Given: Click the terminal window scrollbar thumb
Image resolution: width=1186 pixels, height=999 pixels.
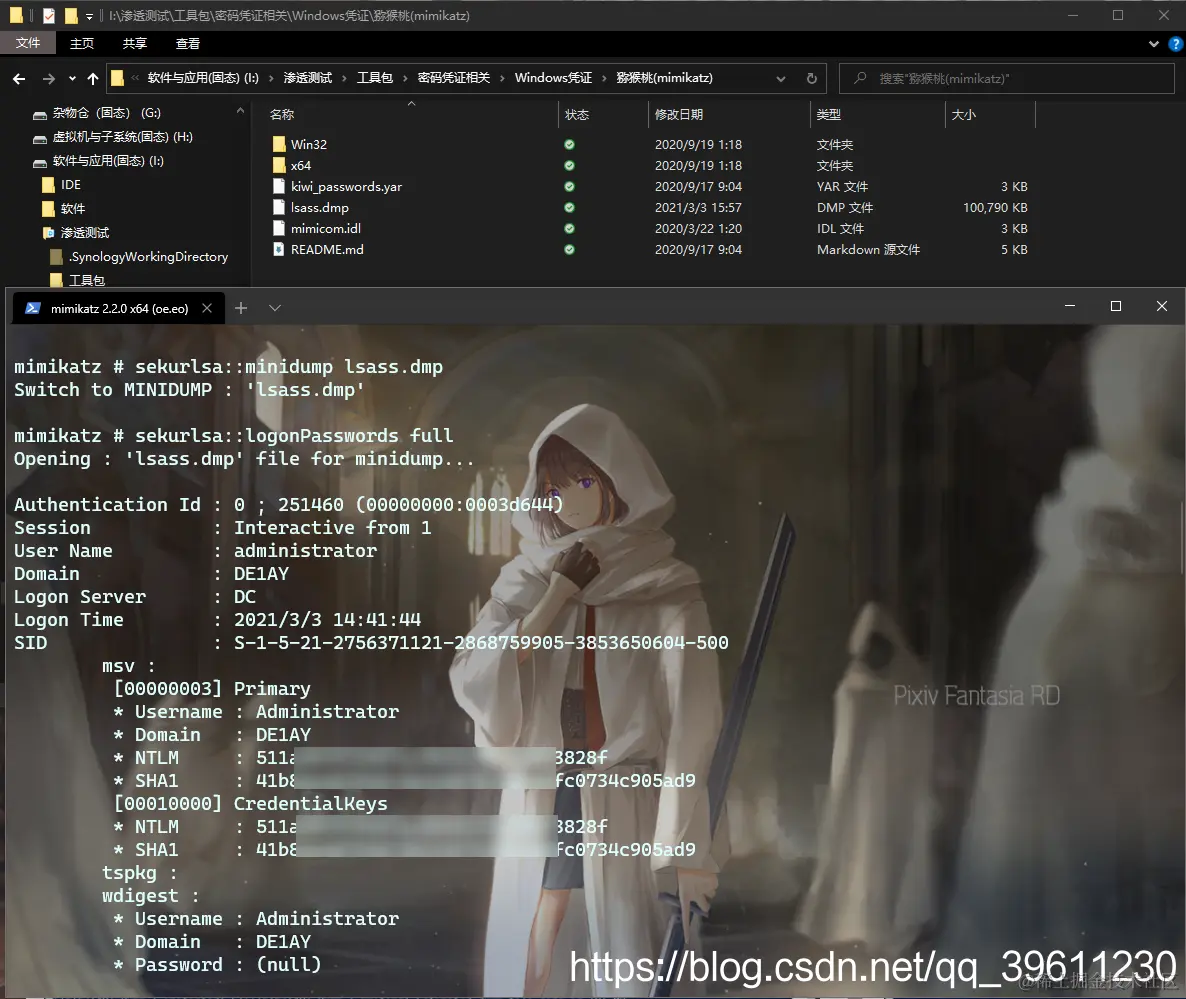Looking at the screenshot, I should 1181,536.
